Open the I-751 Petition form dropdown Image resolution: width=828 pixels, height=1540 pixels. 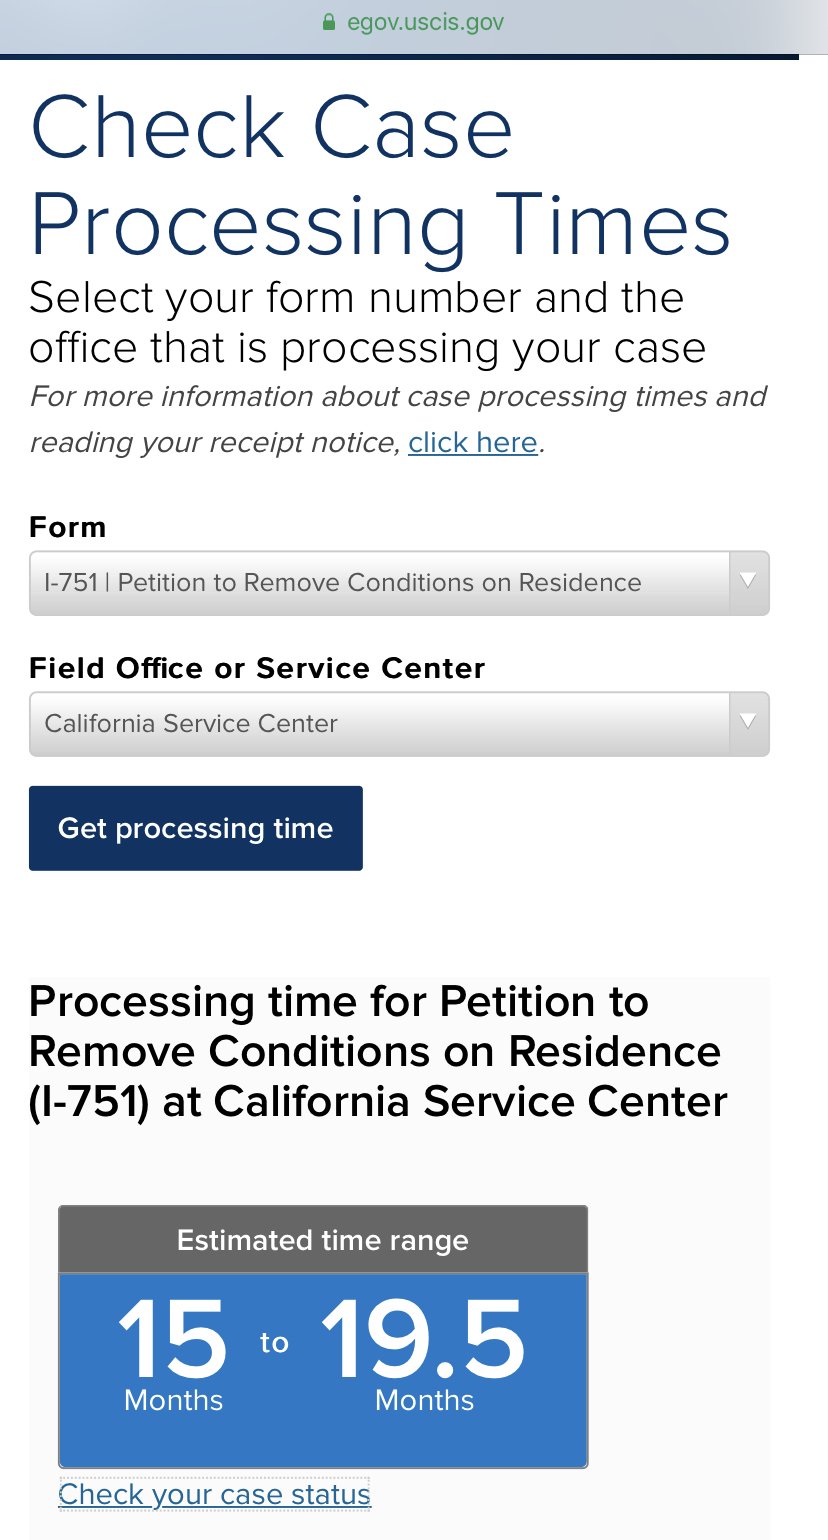point(399,583)
